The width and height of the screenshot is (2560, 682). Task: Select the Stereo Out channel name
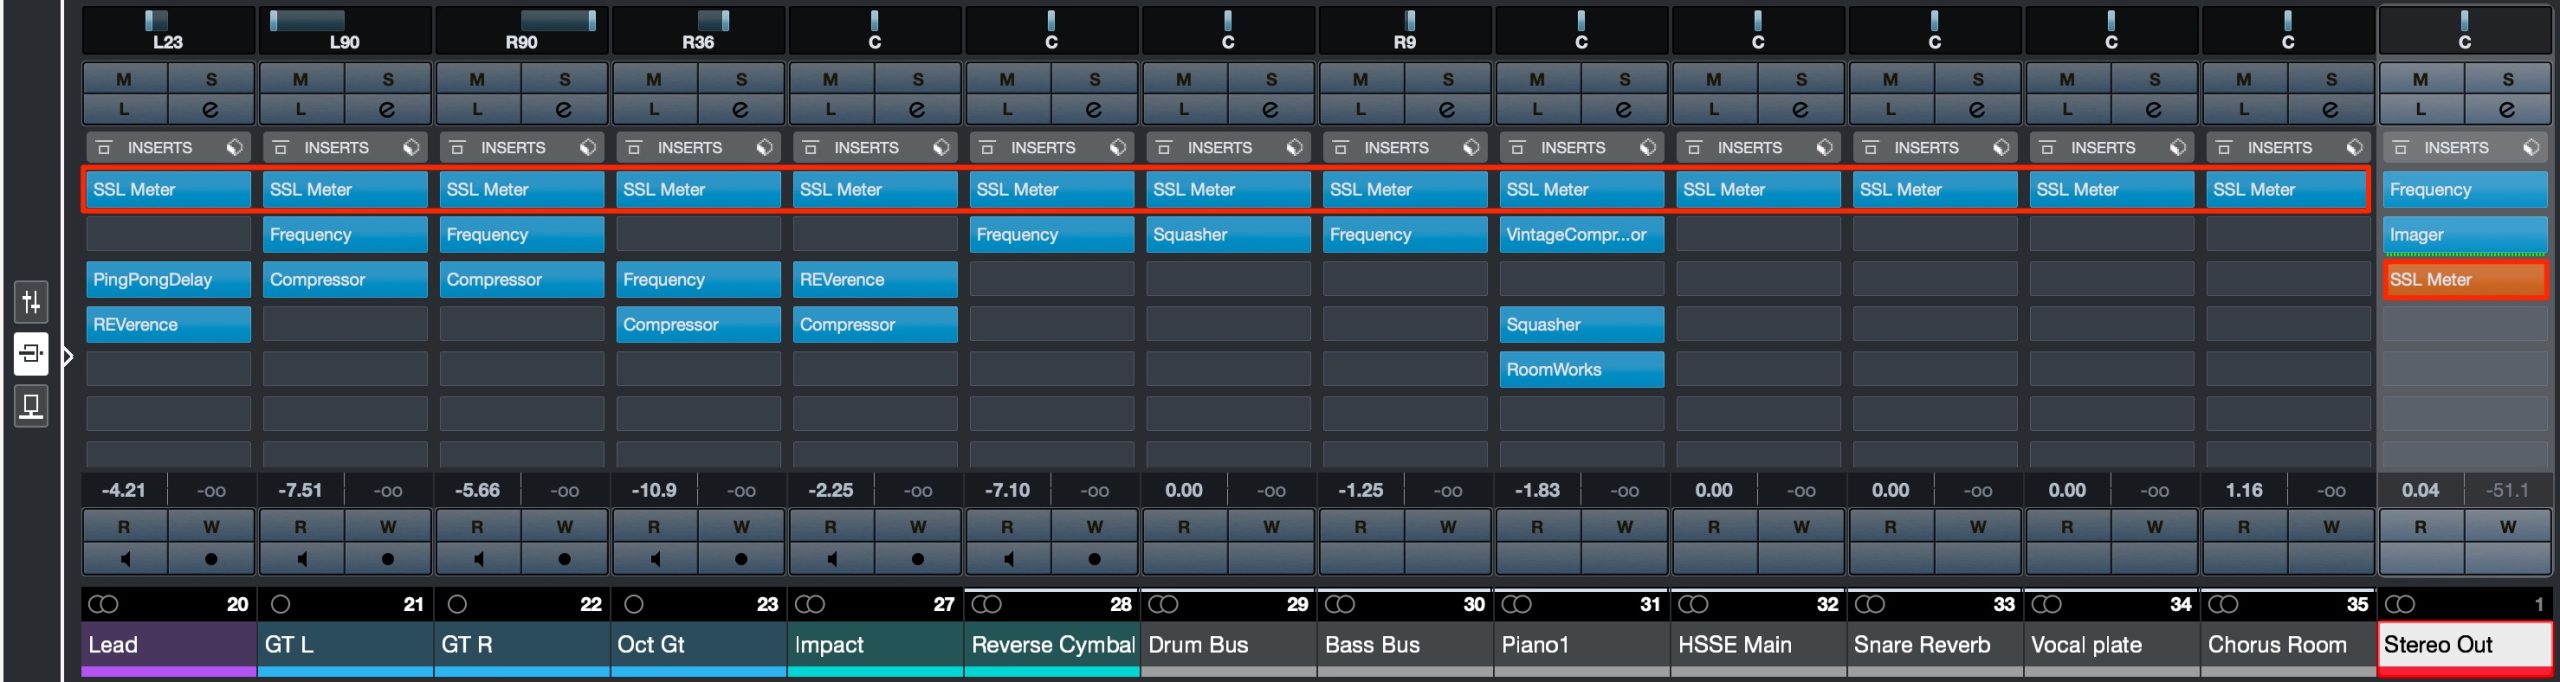pos(2465,645)
